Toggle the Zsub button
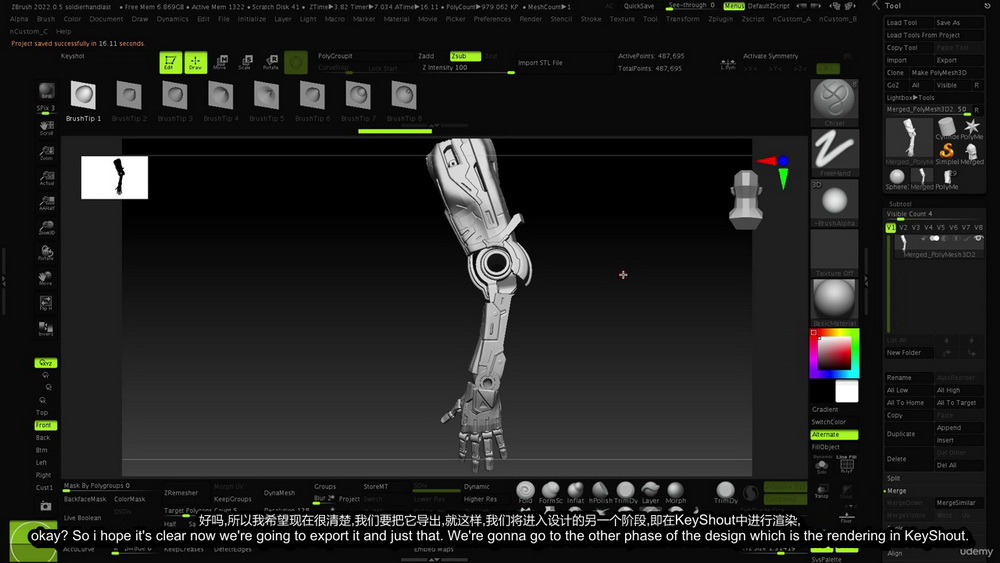This screenshot has height=563, width=1000. point(465,56)
